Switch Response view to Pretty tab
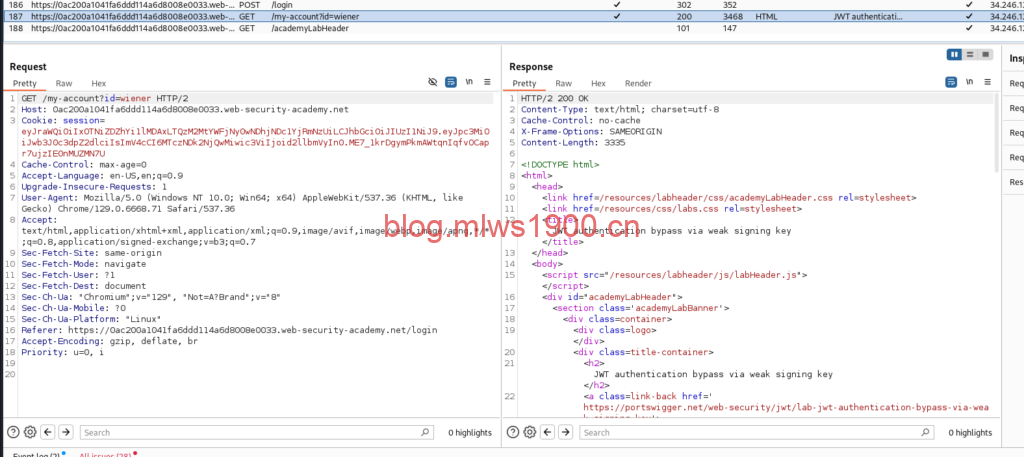1024x457 pixels. (524, 84)
